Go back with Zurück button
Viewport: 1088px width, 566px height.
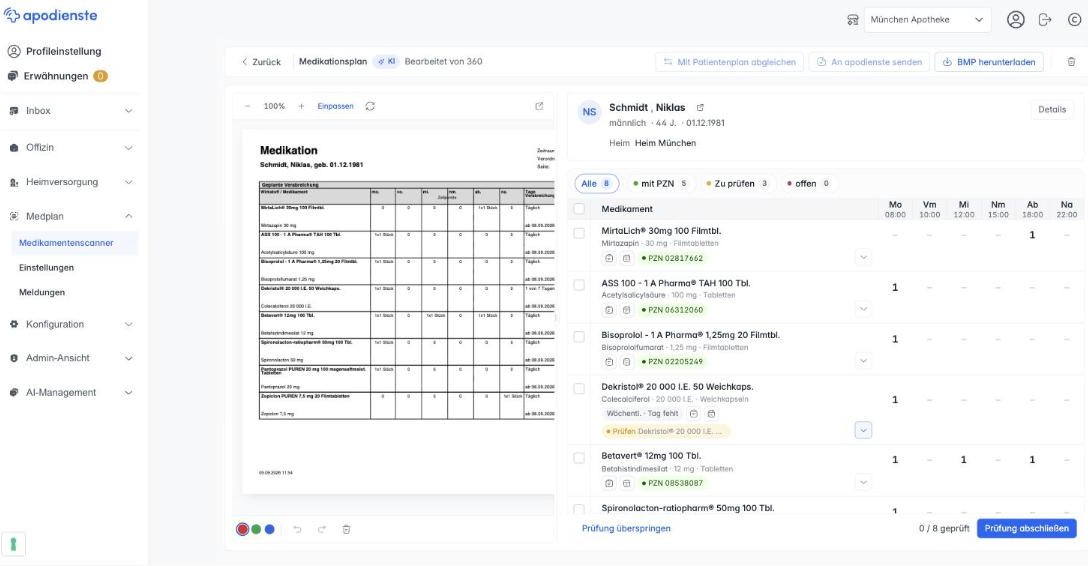click(x=261, y=62)
